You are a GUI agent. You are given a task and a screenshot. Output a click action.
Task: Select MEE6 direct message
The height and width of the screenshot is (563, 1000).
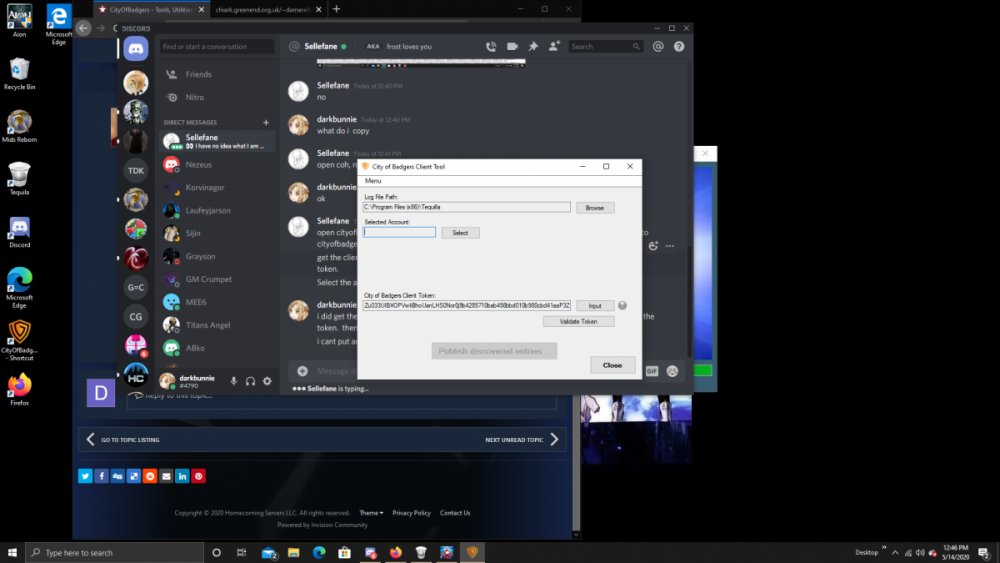(217, 302)
